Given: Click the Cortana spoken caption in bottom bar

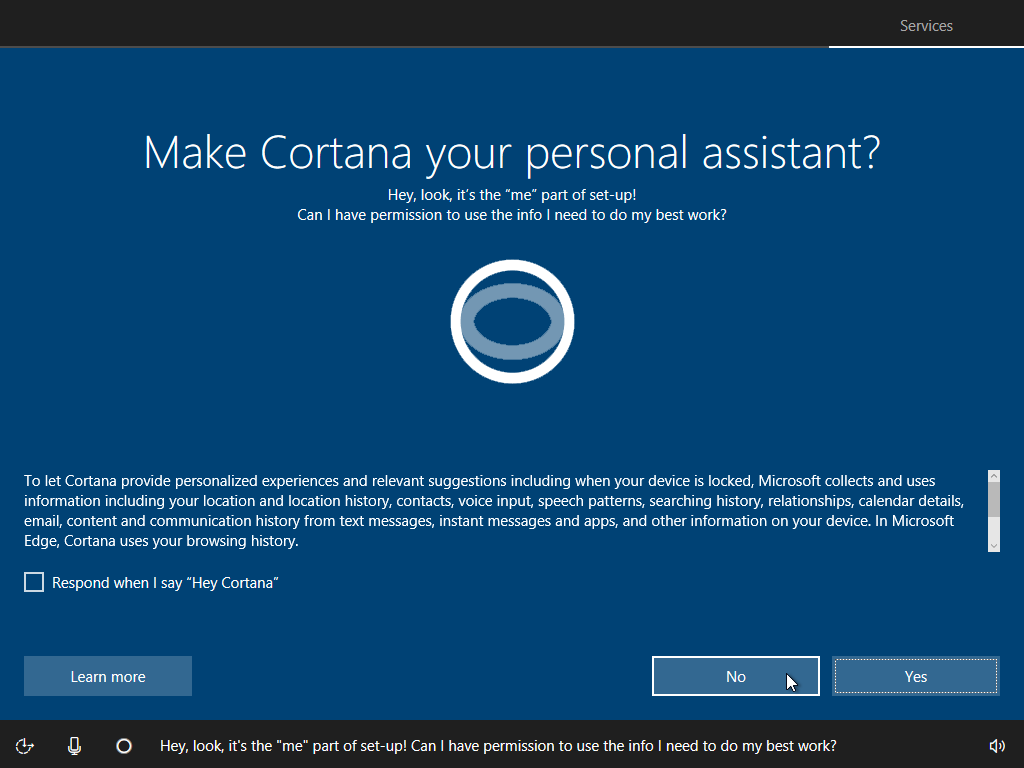Looking at the screenshot, I should (498, 746).
